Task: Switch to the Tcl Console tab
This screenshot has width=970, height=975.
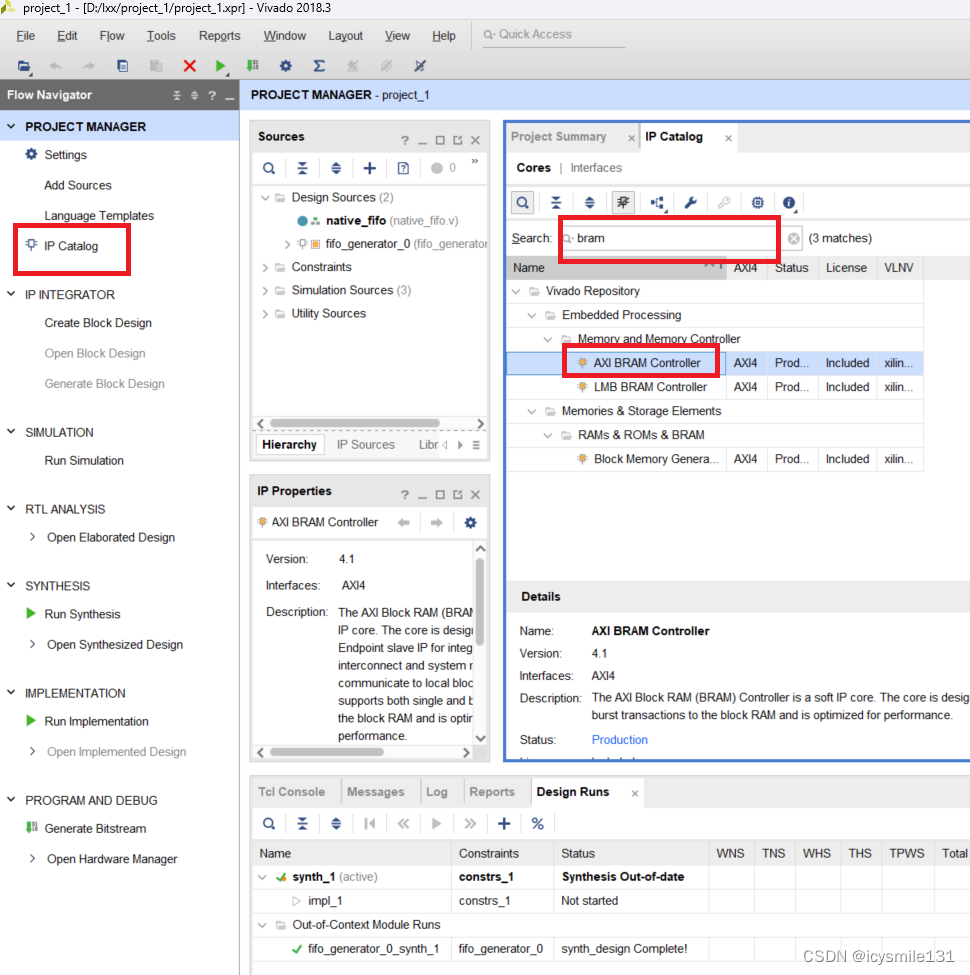Action: click(291, 792)
